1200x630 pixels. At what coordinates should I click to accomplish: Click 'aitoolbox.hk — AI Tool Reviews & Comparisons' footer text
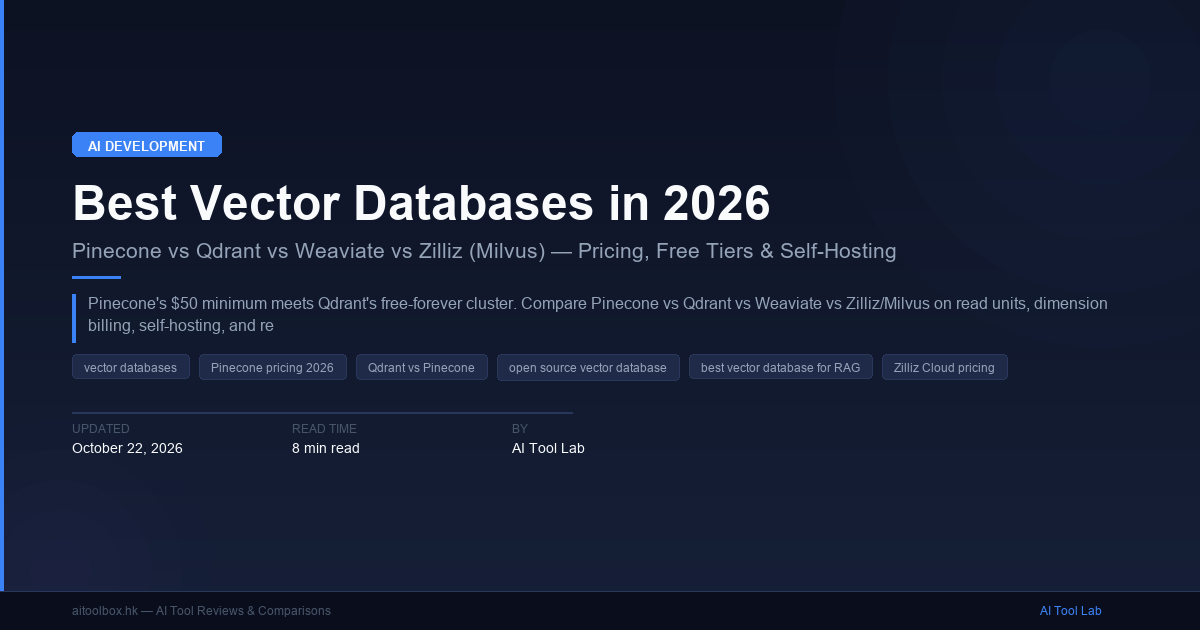[201, 610]
